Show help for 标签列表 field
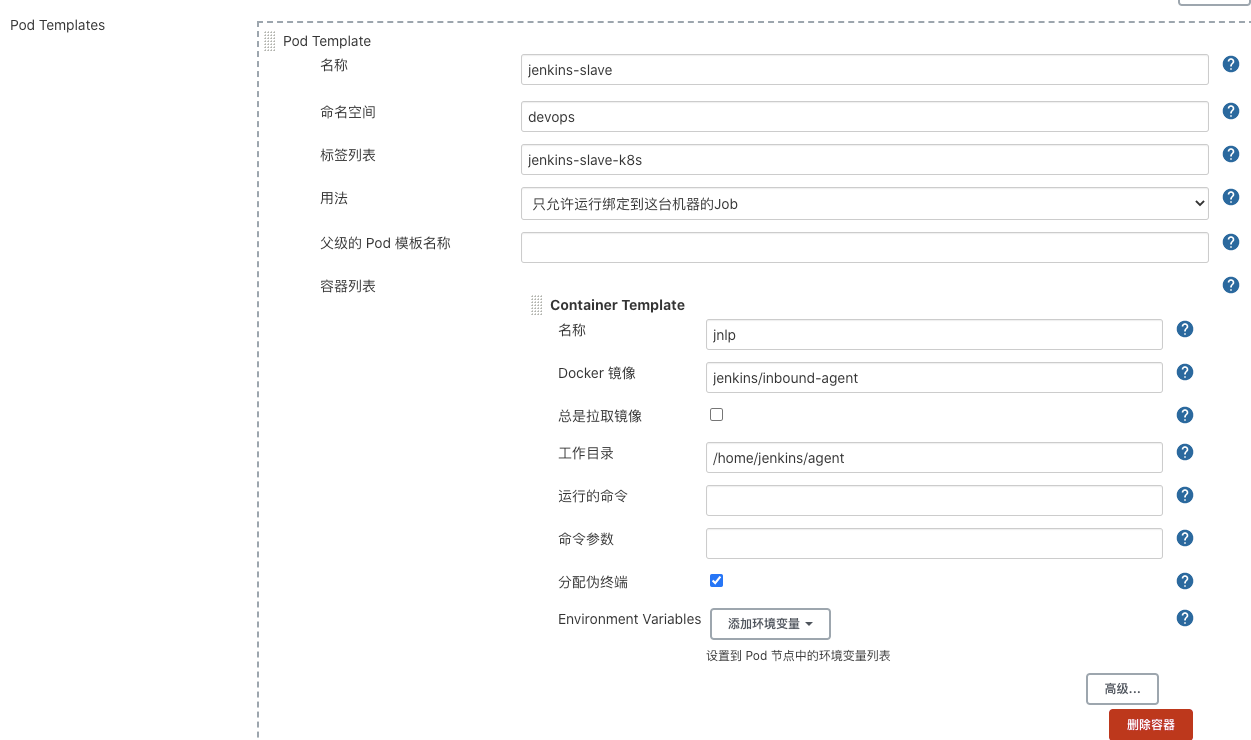Image resolution: width=1251 pixels, height=740 pixels. [1231, 154]
